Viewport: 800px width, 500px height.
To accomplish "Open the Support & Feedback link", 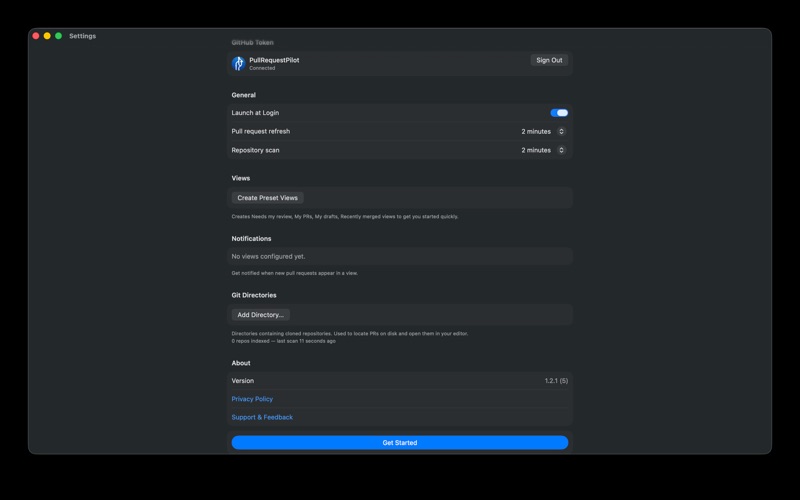I will click(x=262, y=417).
